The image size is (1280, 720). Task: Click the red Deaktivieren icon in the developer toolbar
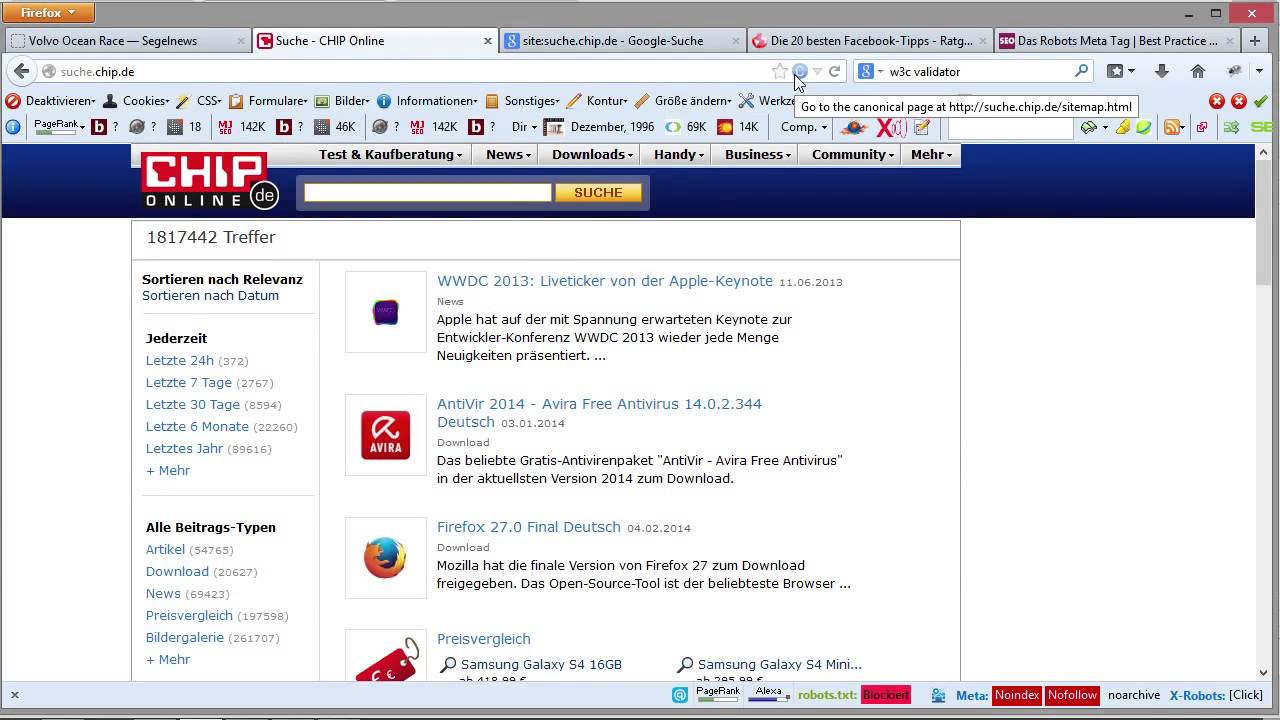click(13, 101)
